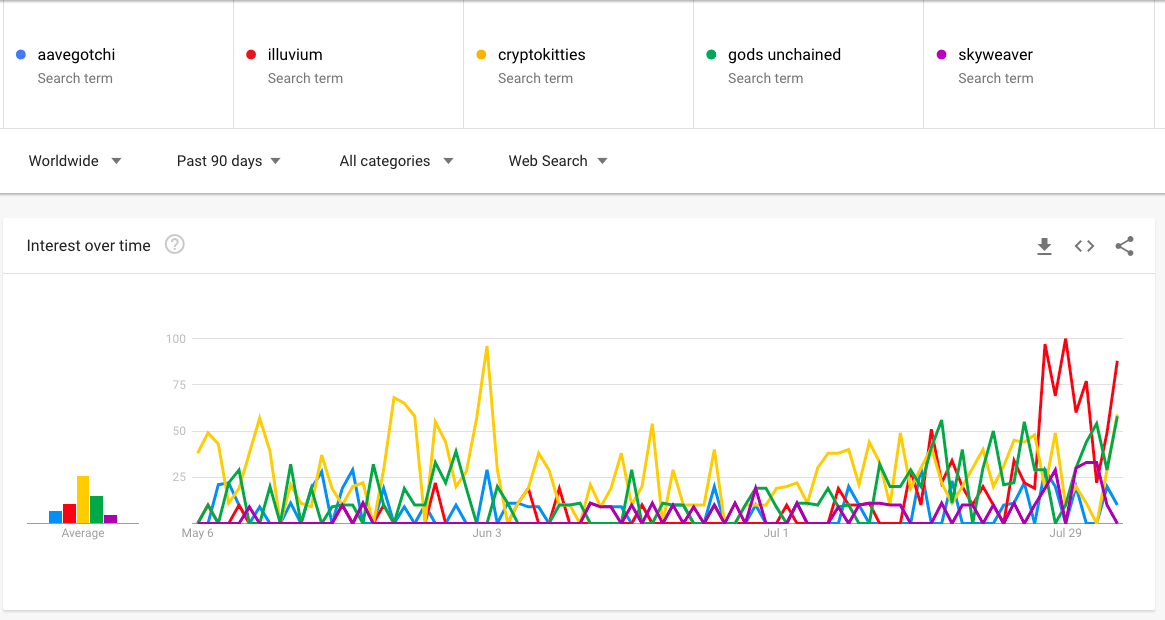1165x620 pixels.
Task: Click the purple skyweaver color dot
Action: click(x=941, y=54)
